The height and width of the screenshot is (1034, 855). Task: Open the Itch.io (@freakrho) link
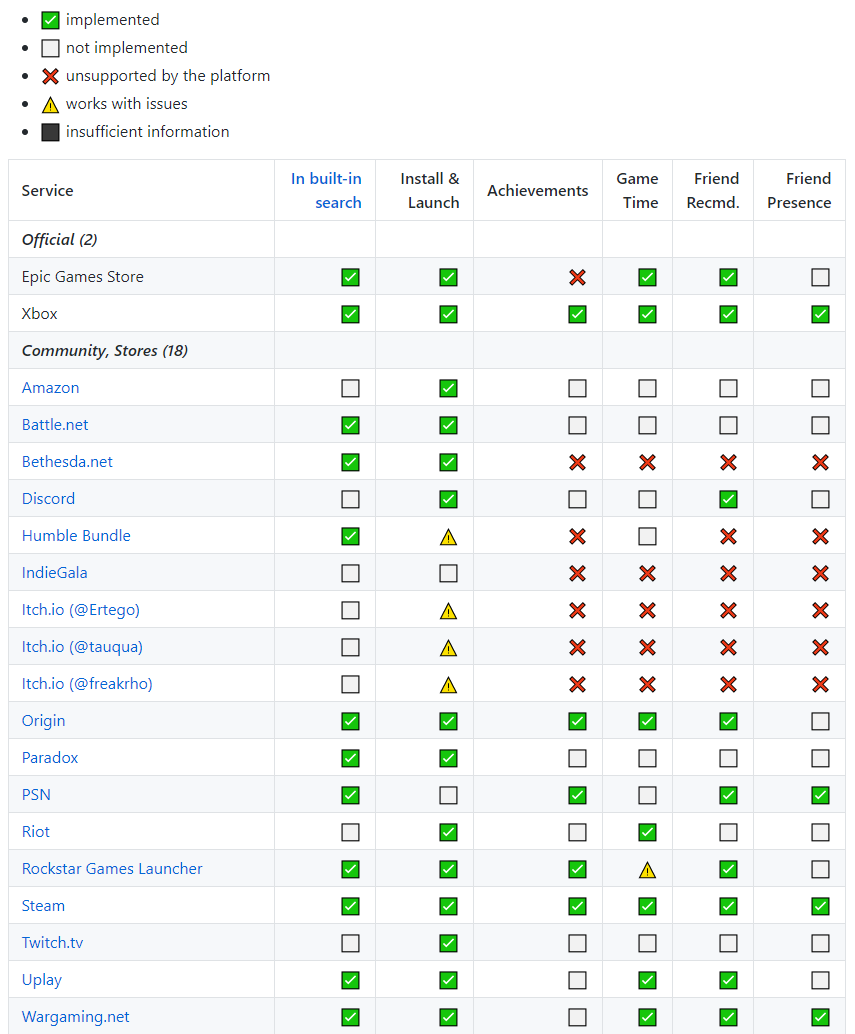pyautogui.click(x=87, y=684)
